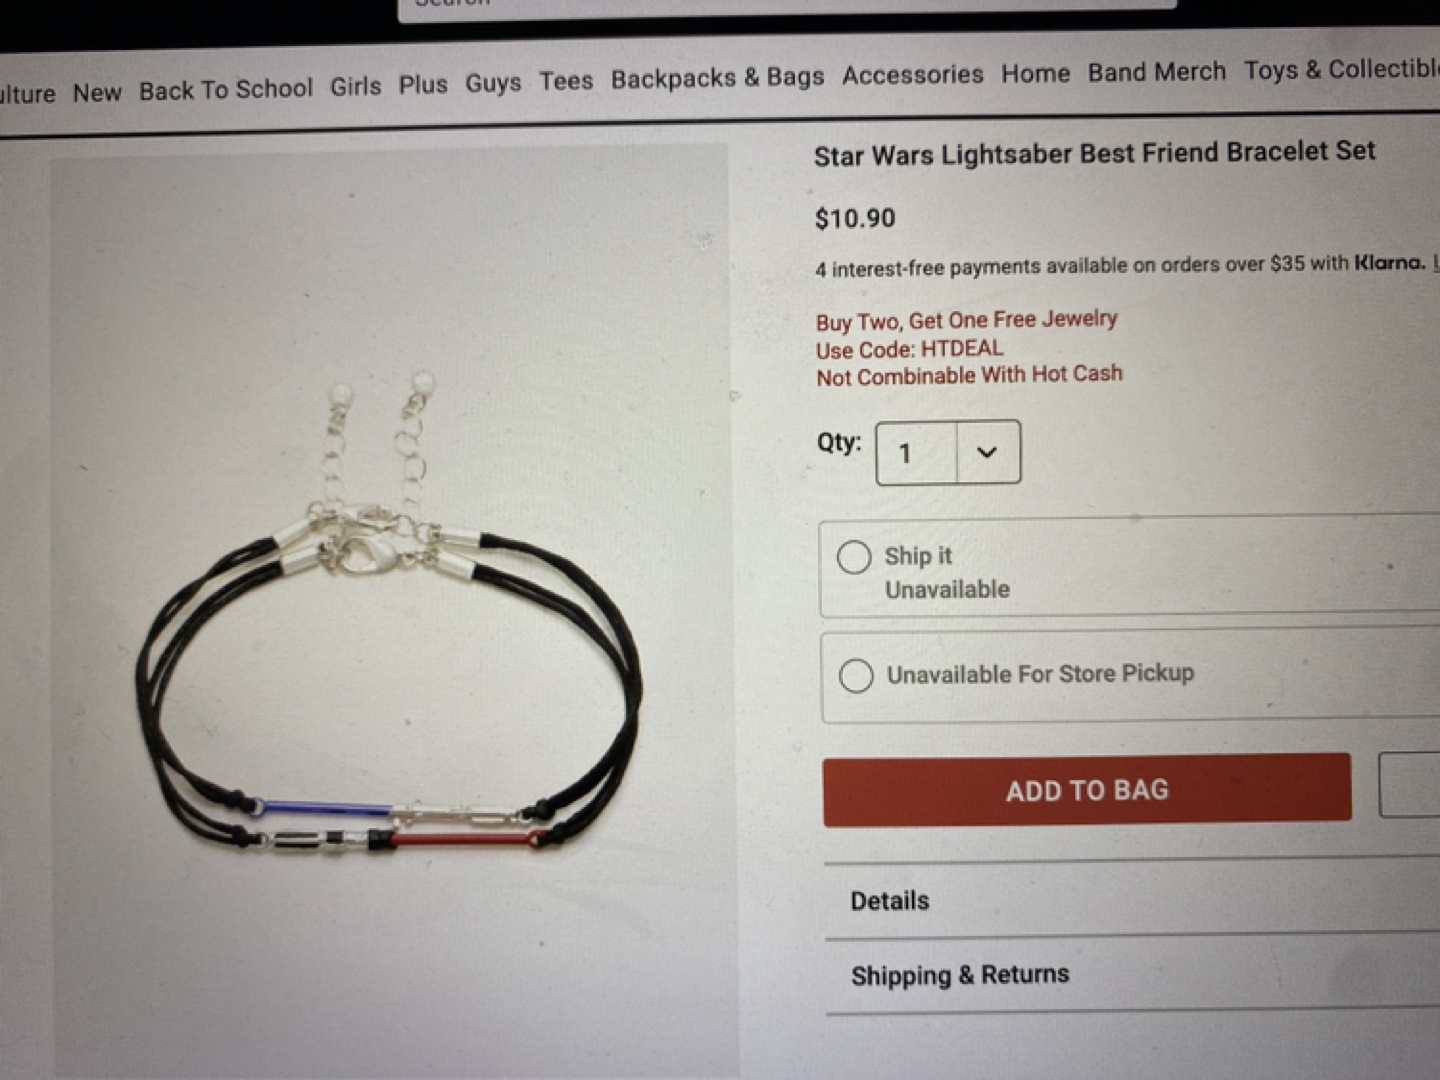Open the Girls category

click(x=355, y=87)
